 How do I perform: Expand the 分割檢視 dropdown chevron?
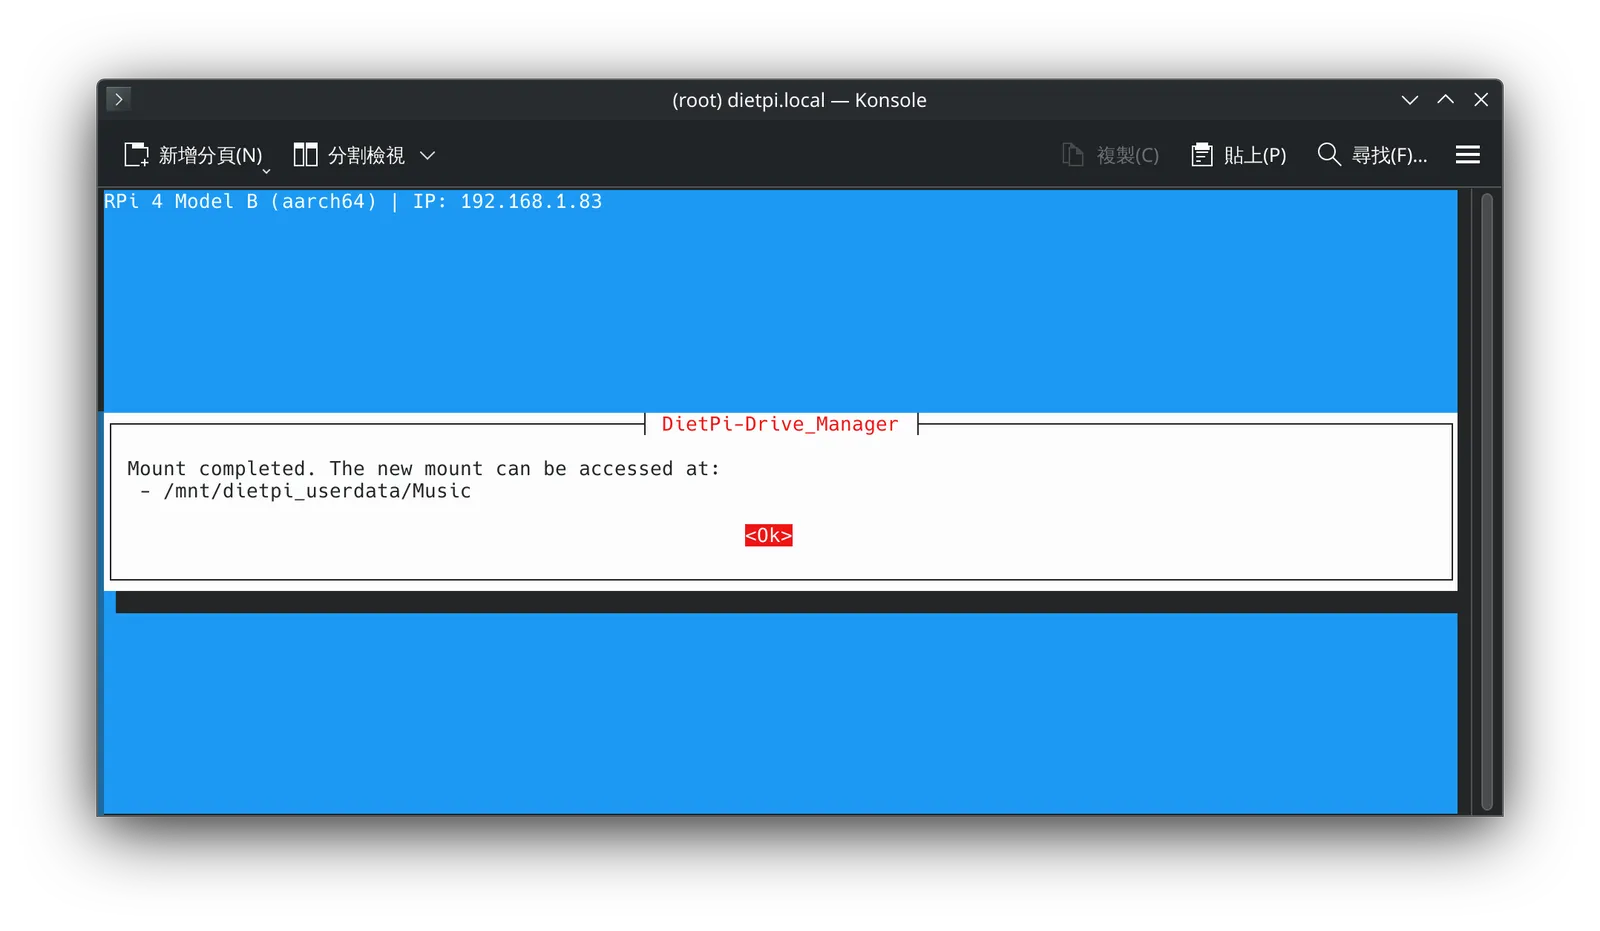[x=428, y=155]
